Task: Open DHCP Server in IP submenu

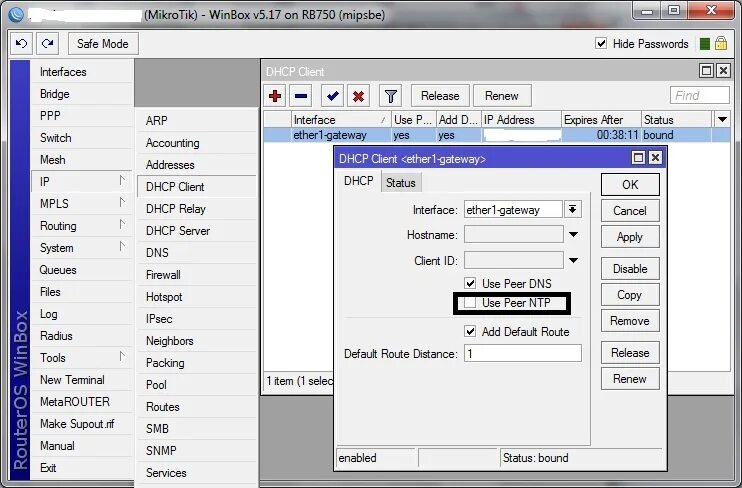Action: pos(196,231)
